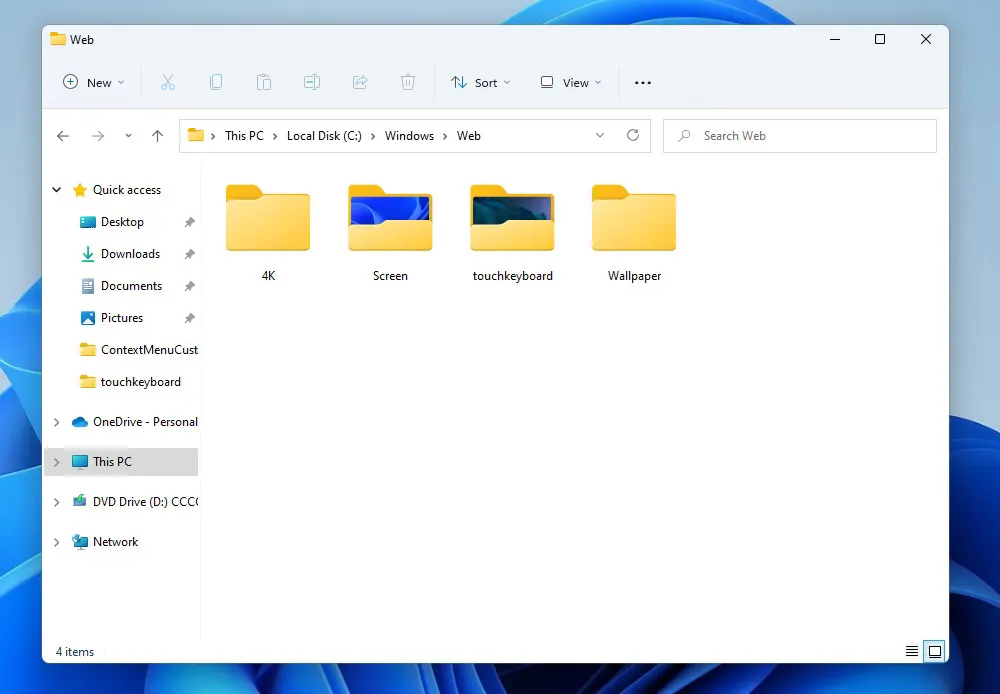The image size is (1000, 694).
Task: Select Quick access in the navigation pane
Action: click(x=124, y=189)
